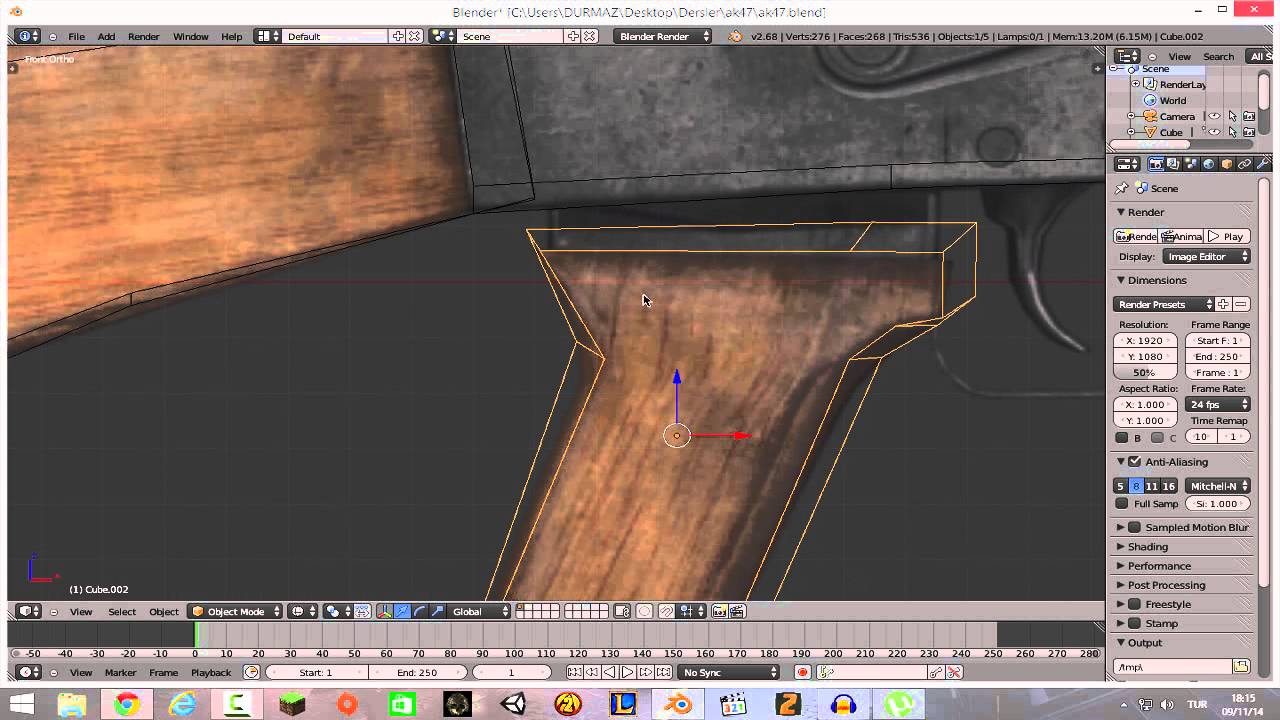Open Blender from the Windows taskbar

(679, 705)
